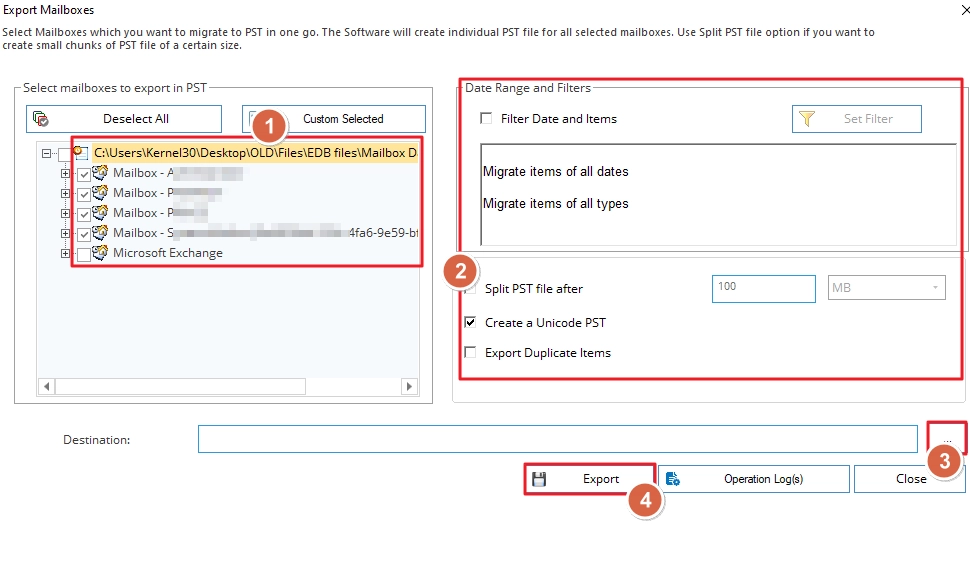Viewport: 970px width, 561px height.
Task: Click the 'Migrate items of all types' text
Action: (x=556, y=203)
